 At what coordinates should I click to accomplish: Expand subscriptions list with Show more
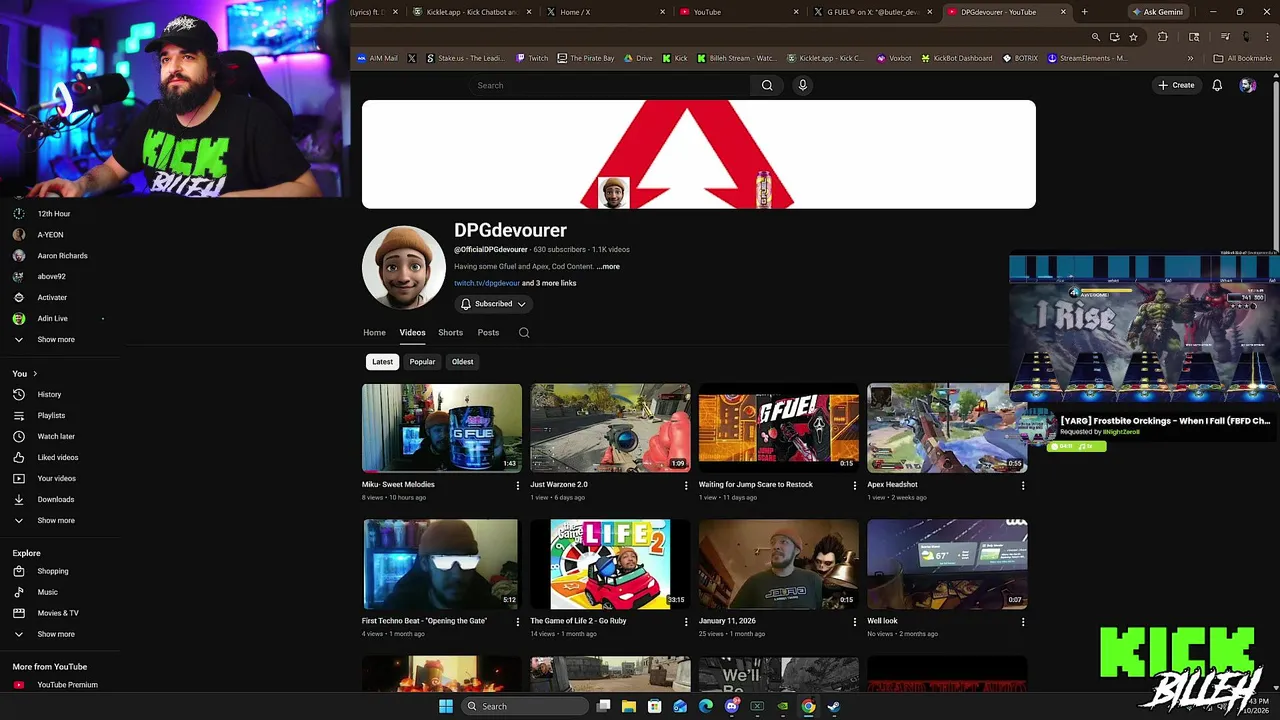[56, 340]
